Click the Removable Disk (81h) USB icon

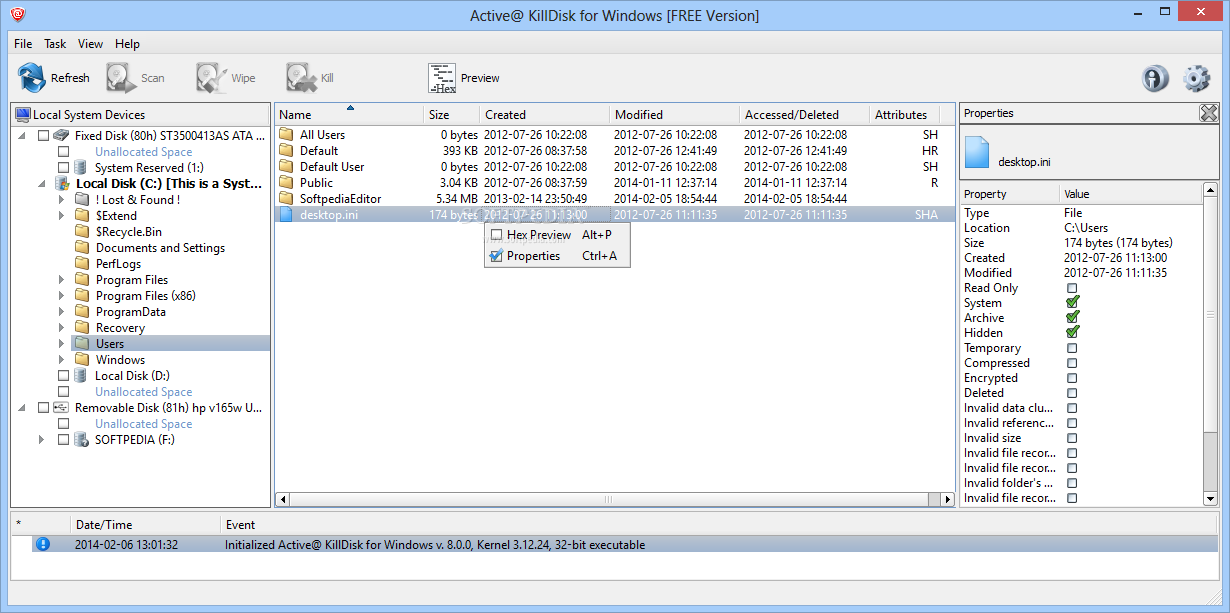(x=62, y=407)
